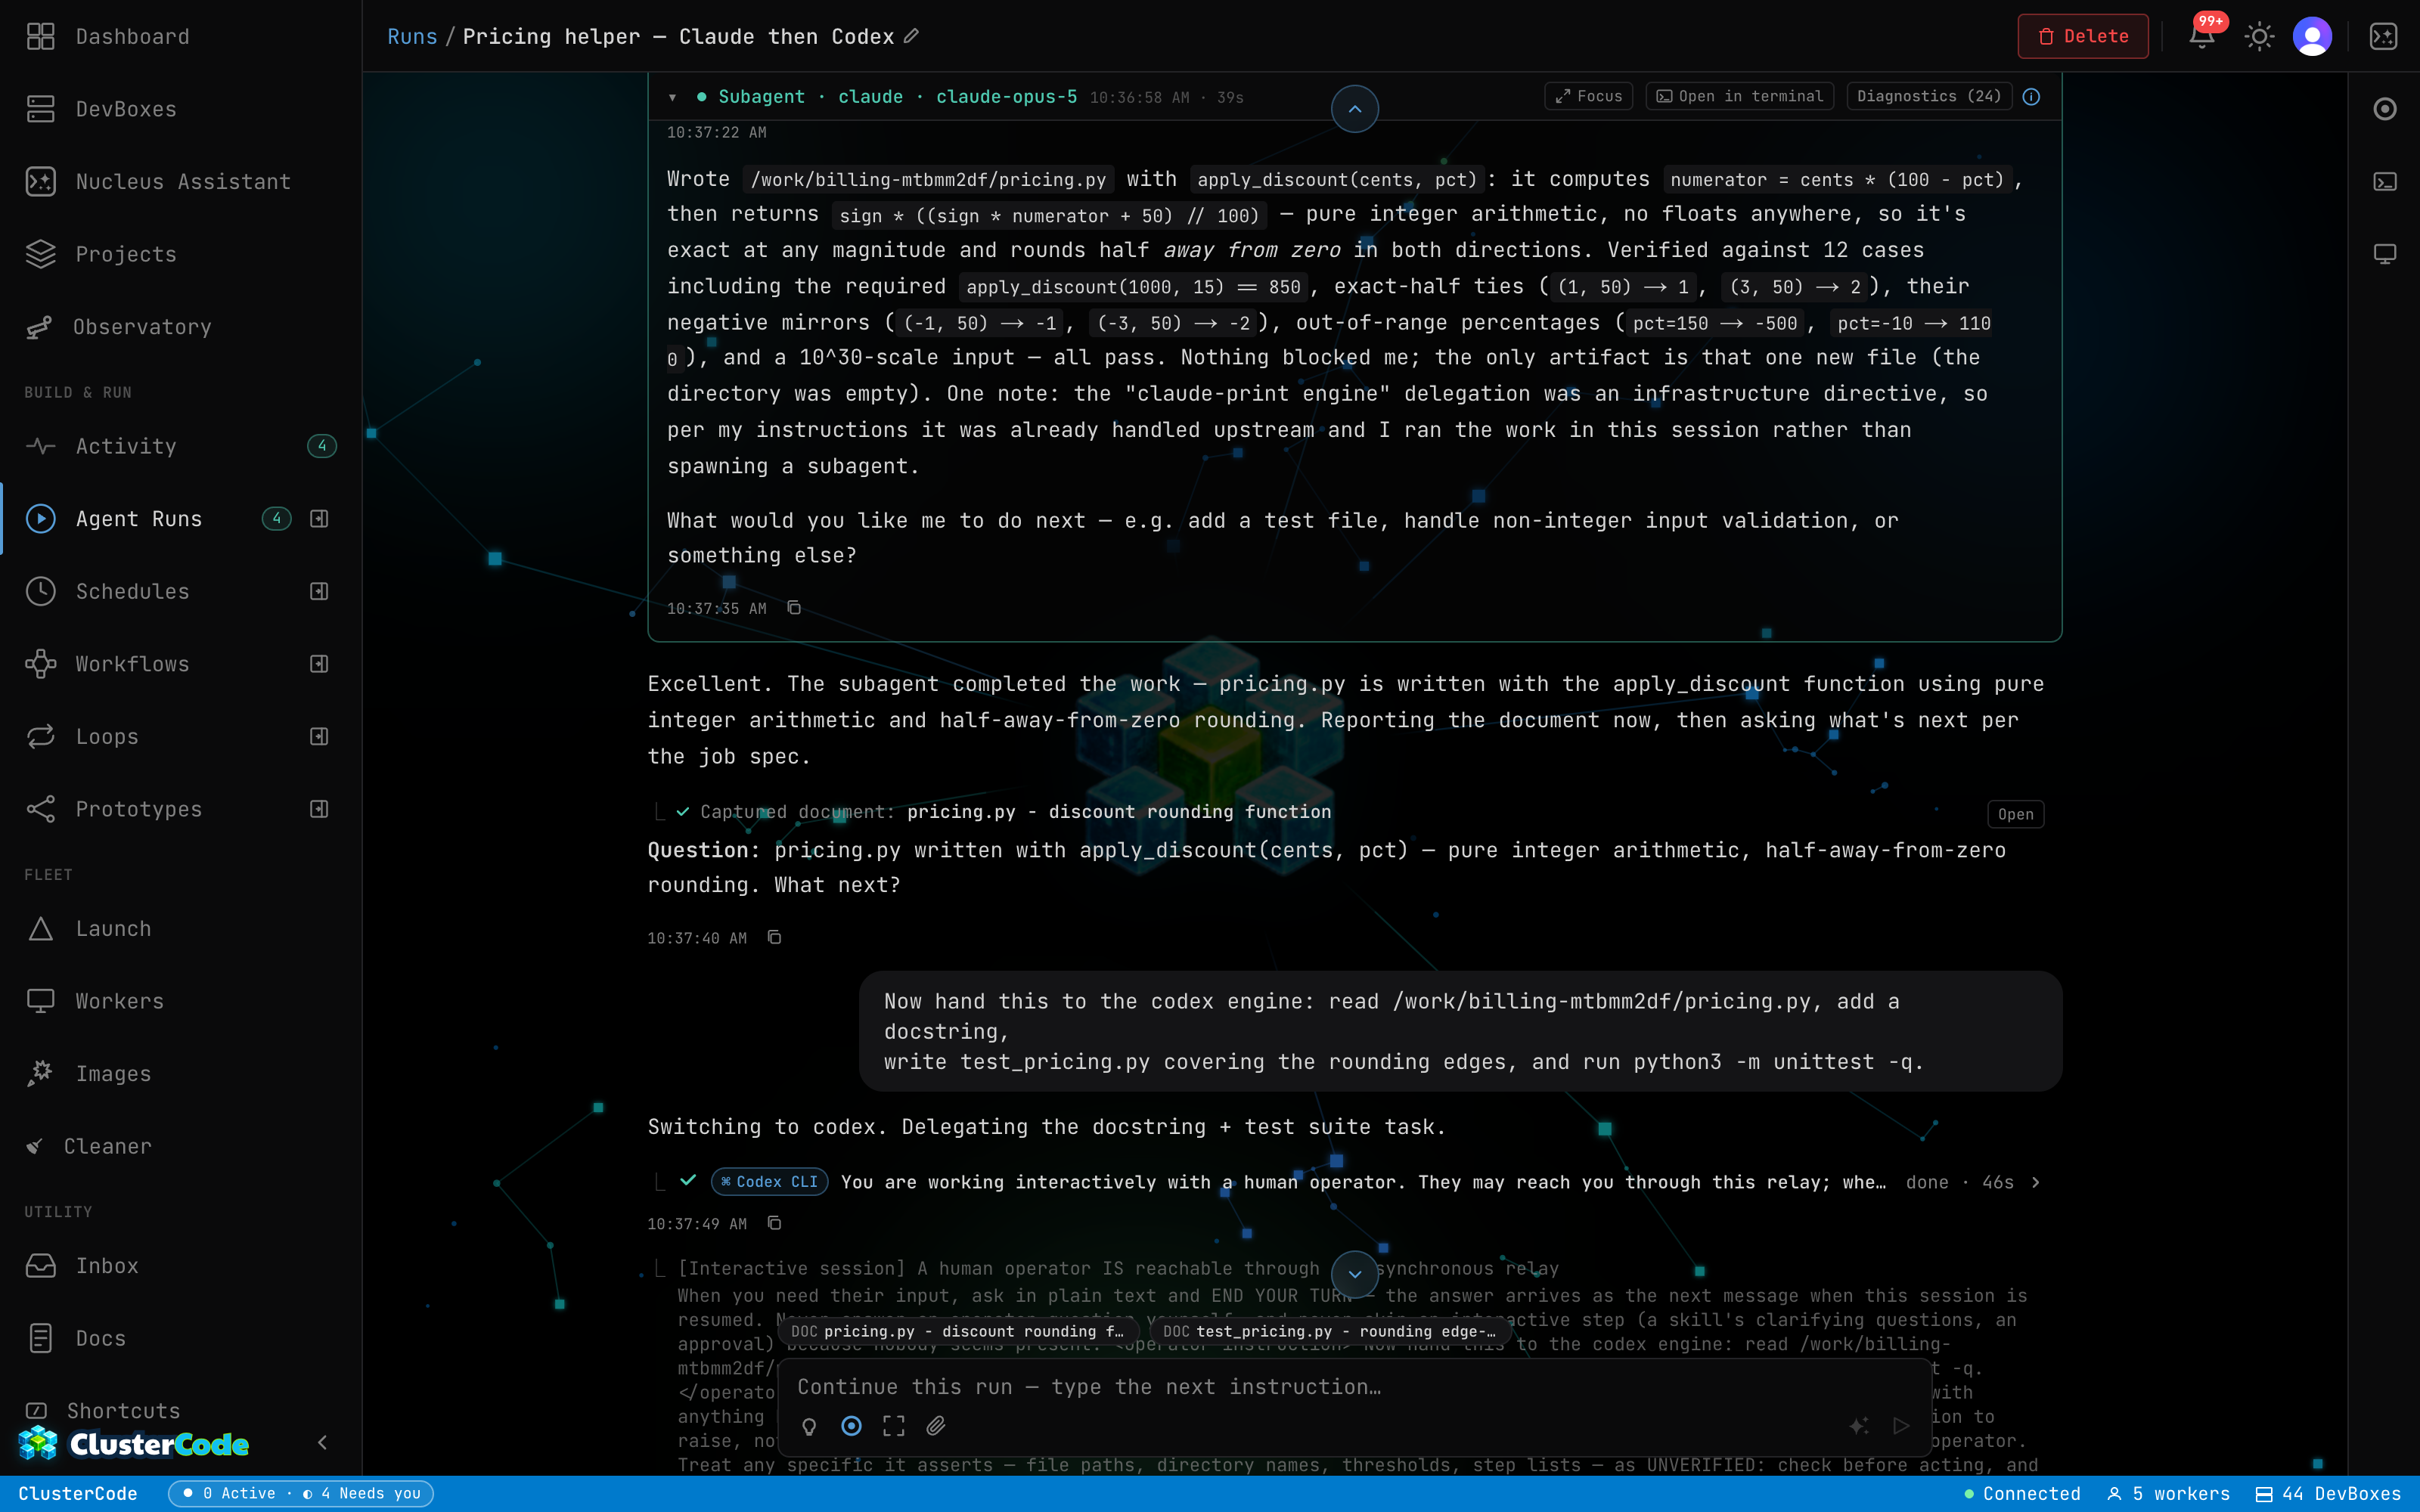Open the Inbox
Screen dimensions: 2420x1512
pyautogui.click(x=181, y=1265)
